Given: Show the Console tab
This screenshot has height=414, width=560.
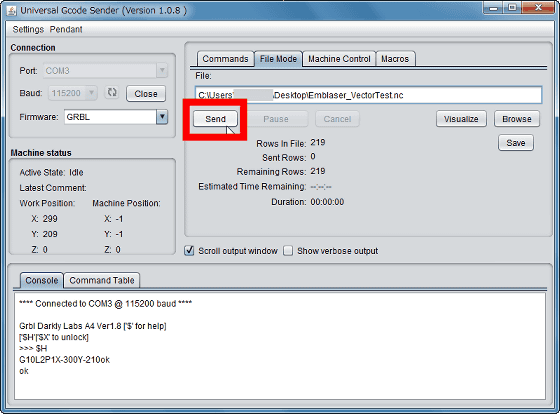Looking at the screenshot, I should pos(41,280).
